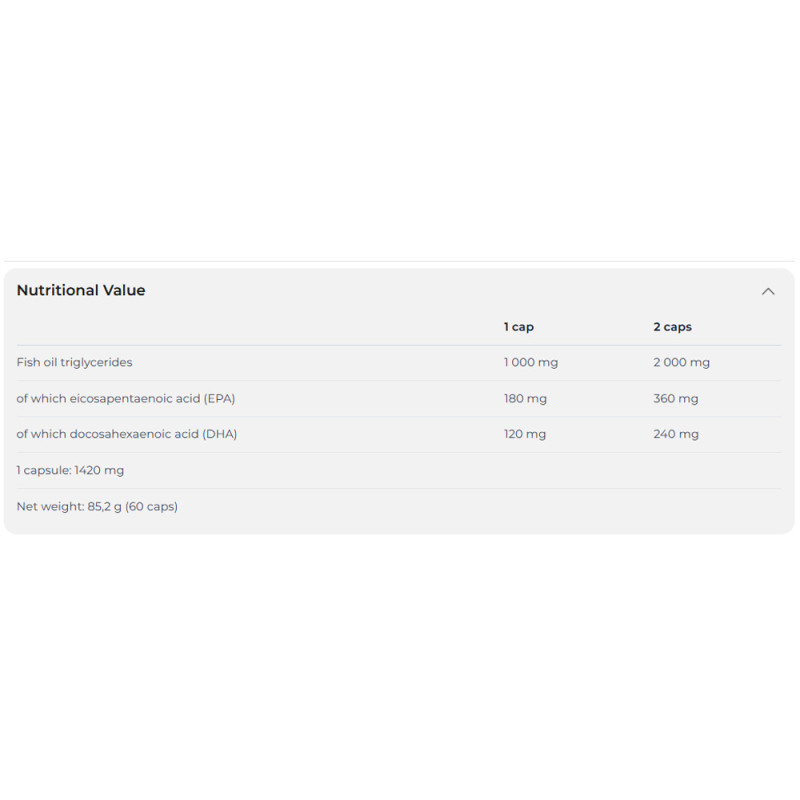Click the 1 000 mg value
800x800 pixels.
coord(531,362)
